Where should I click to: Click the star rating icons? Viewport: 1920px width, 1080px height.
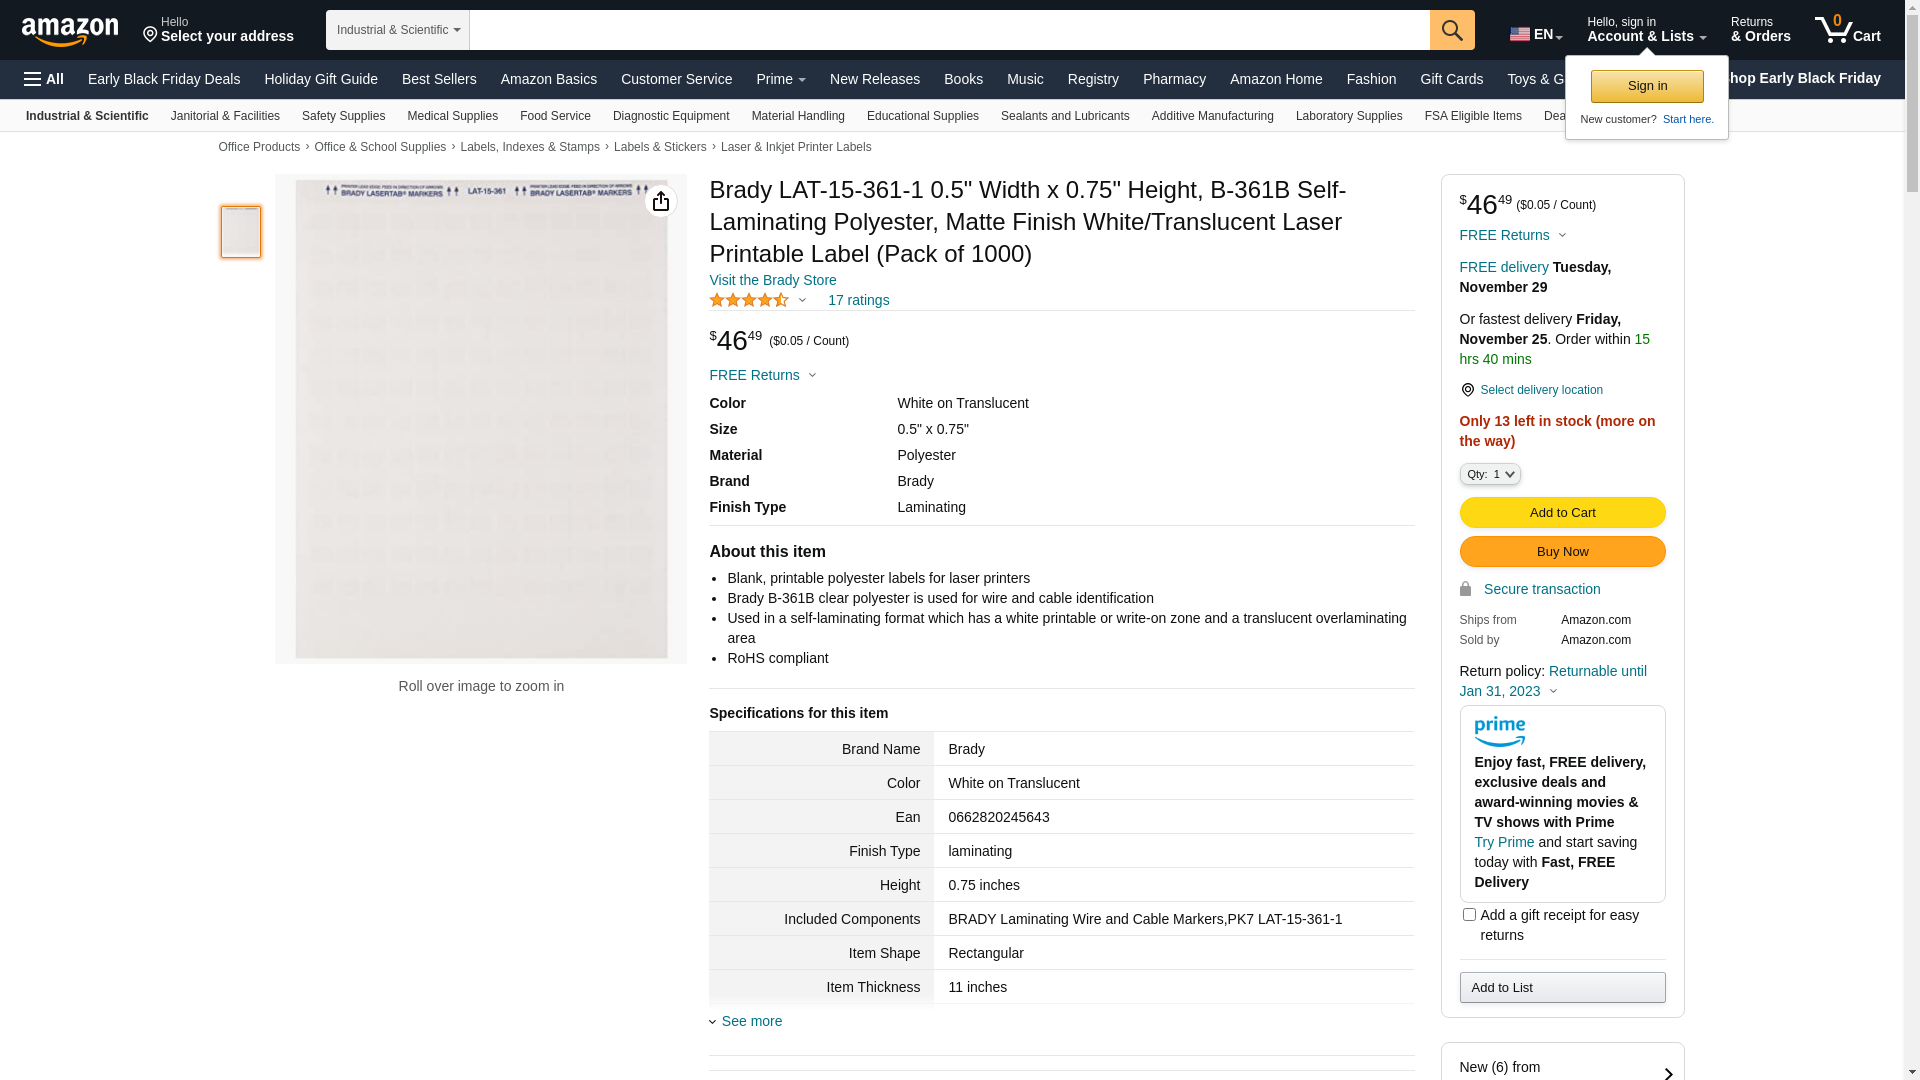(749, 300)
